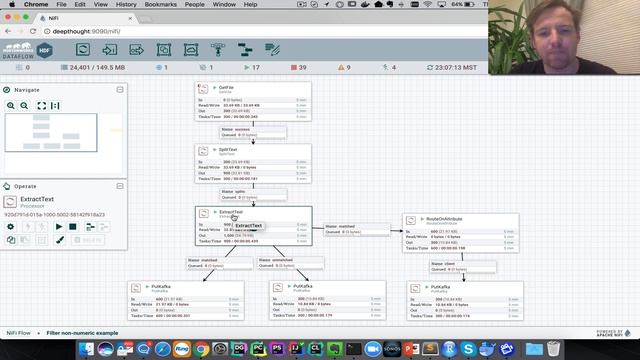Viewport: 640px width, 360px height.
Task: Collapse the Operate panel
Action: pos(120,186)
